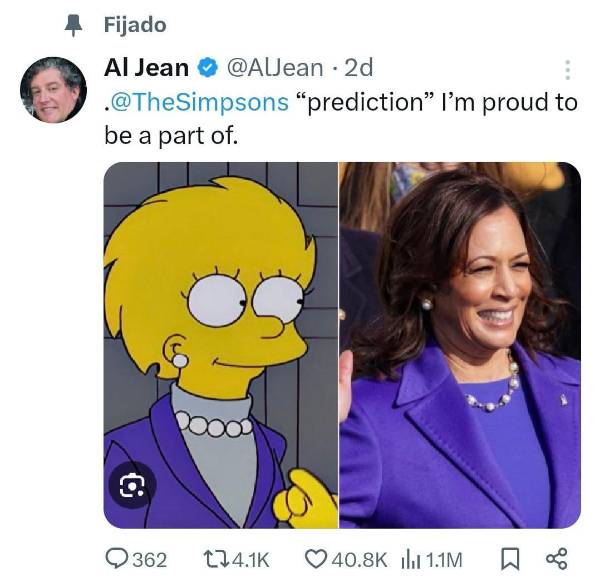Click the Fijado pinned label
The width and height of the screenshot is (600, 582).
(x=135, y=25)
